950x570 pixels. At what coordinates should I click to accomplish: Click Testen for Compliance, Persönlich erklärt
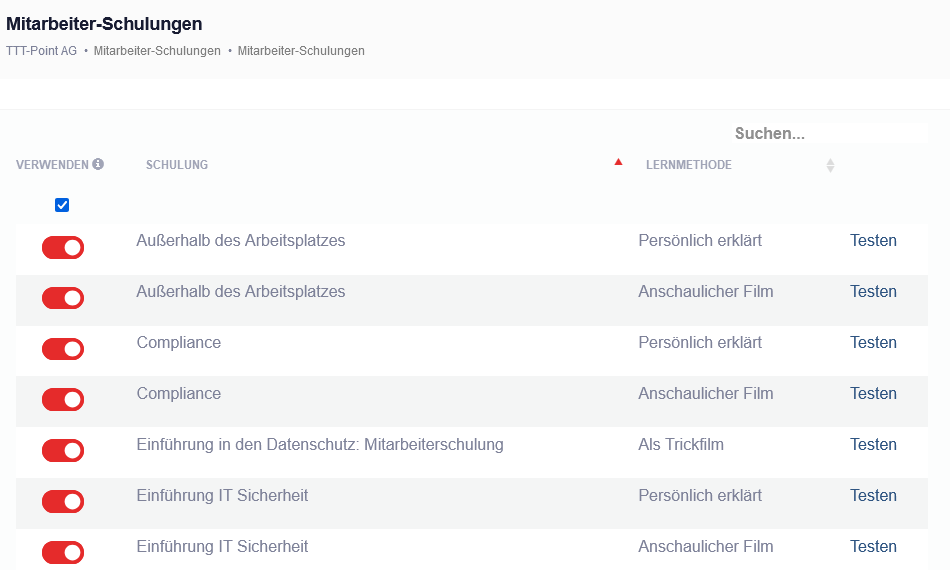[x=873, y=343]
